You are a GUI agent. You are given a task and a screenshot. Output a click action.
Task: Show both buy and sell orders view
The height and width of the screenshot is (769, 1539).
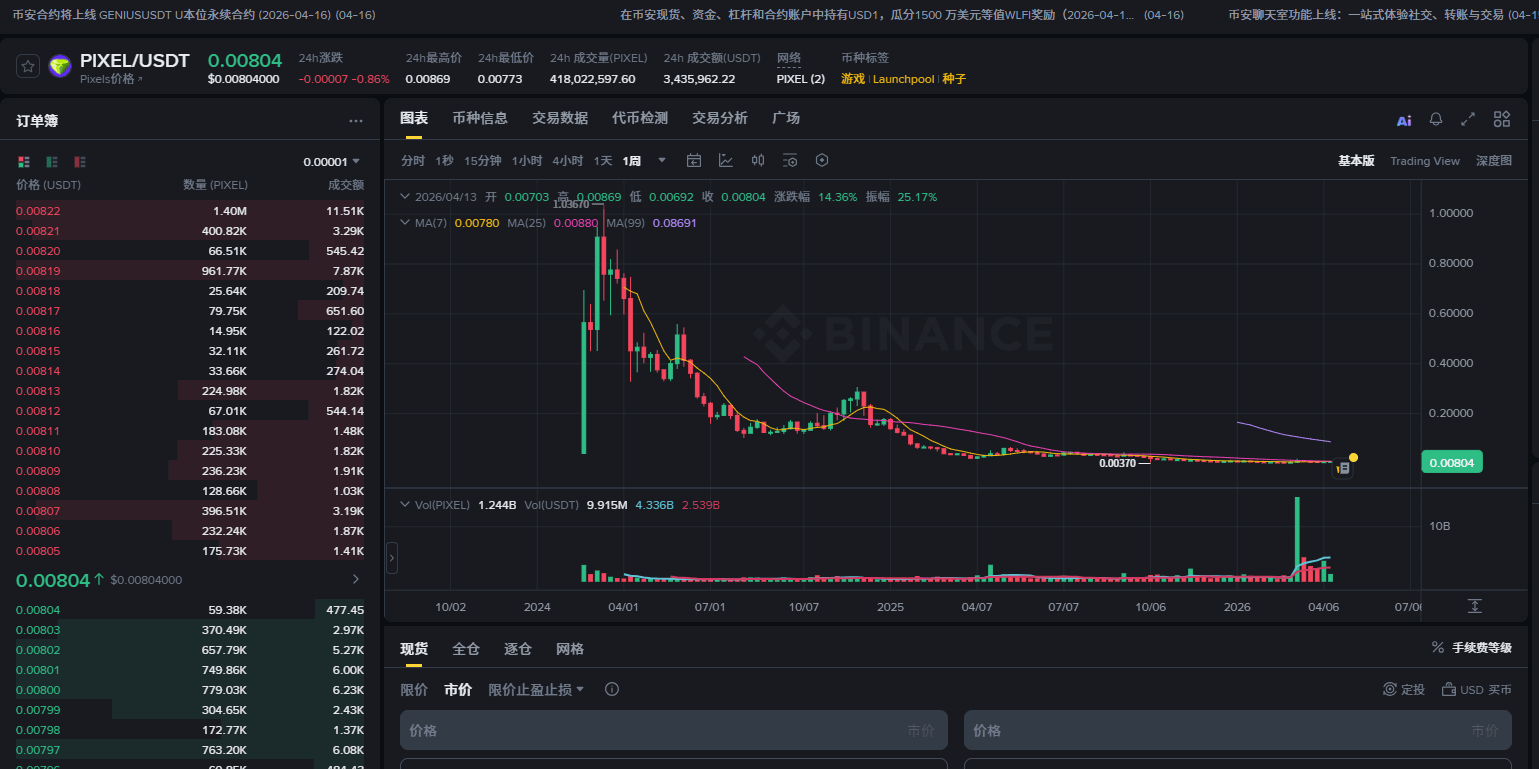coord(24,161)
